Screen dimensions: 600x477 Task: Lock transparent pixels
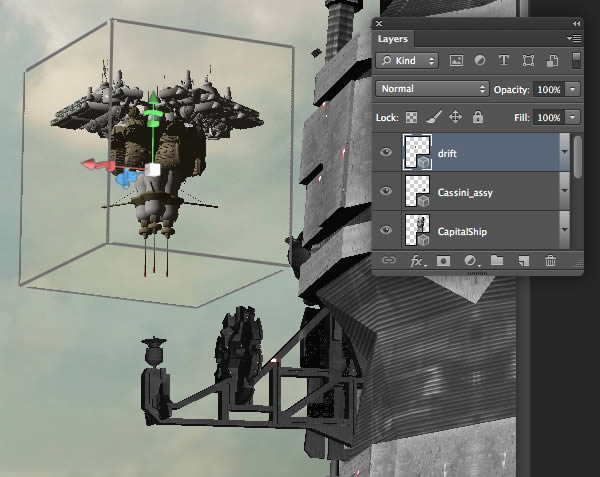pos(411,117)
